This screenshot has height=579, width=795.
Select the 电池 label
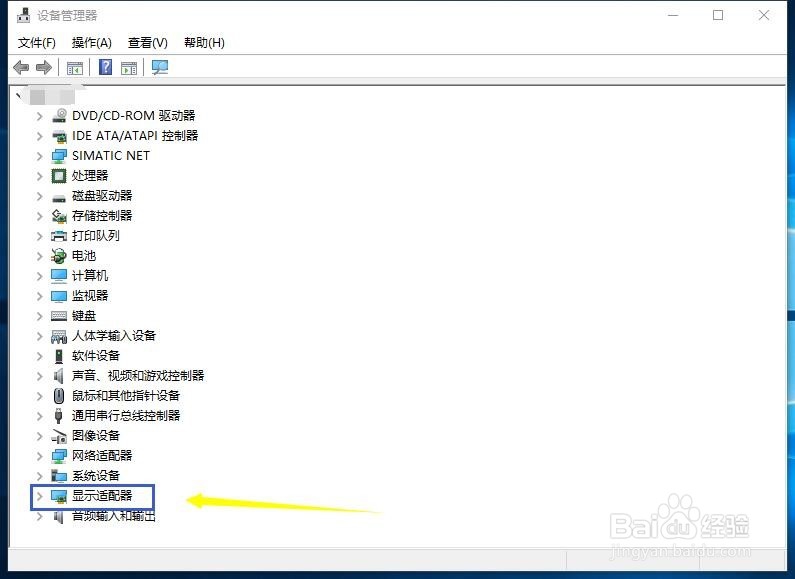point(84,256)
